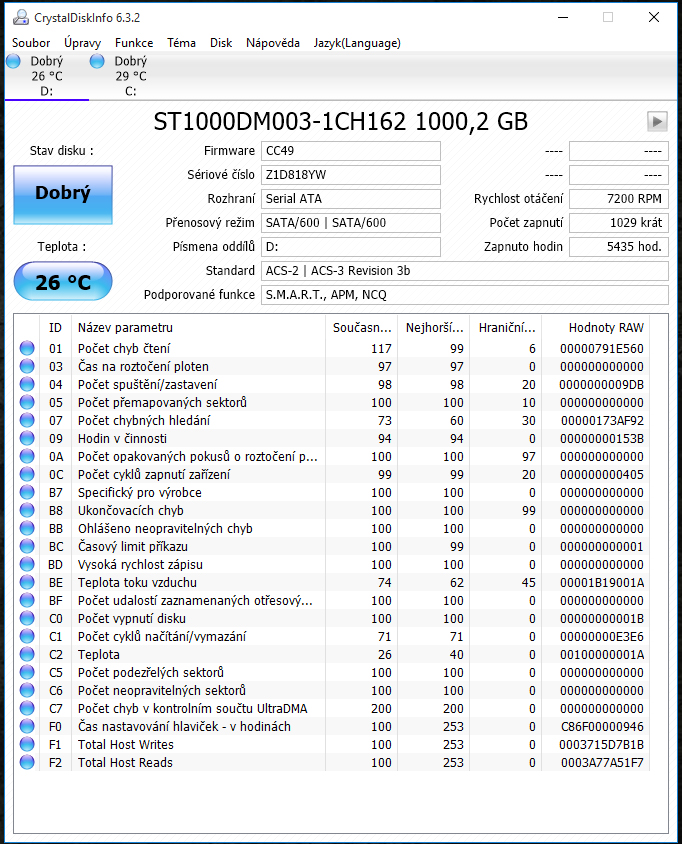Select the 'Total Host Writes' parameter name
The width and height of the screenshot is (682, 844).
coord(126,744)
